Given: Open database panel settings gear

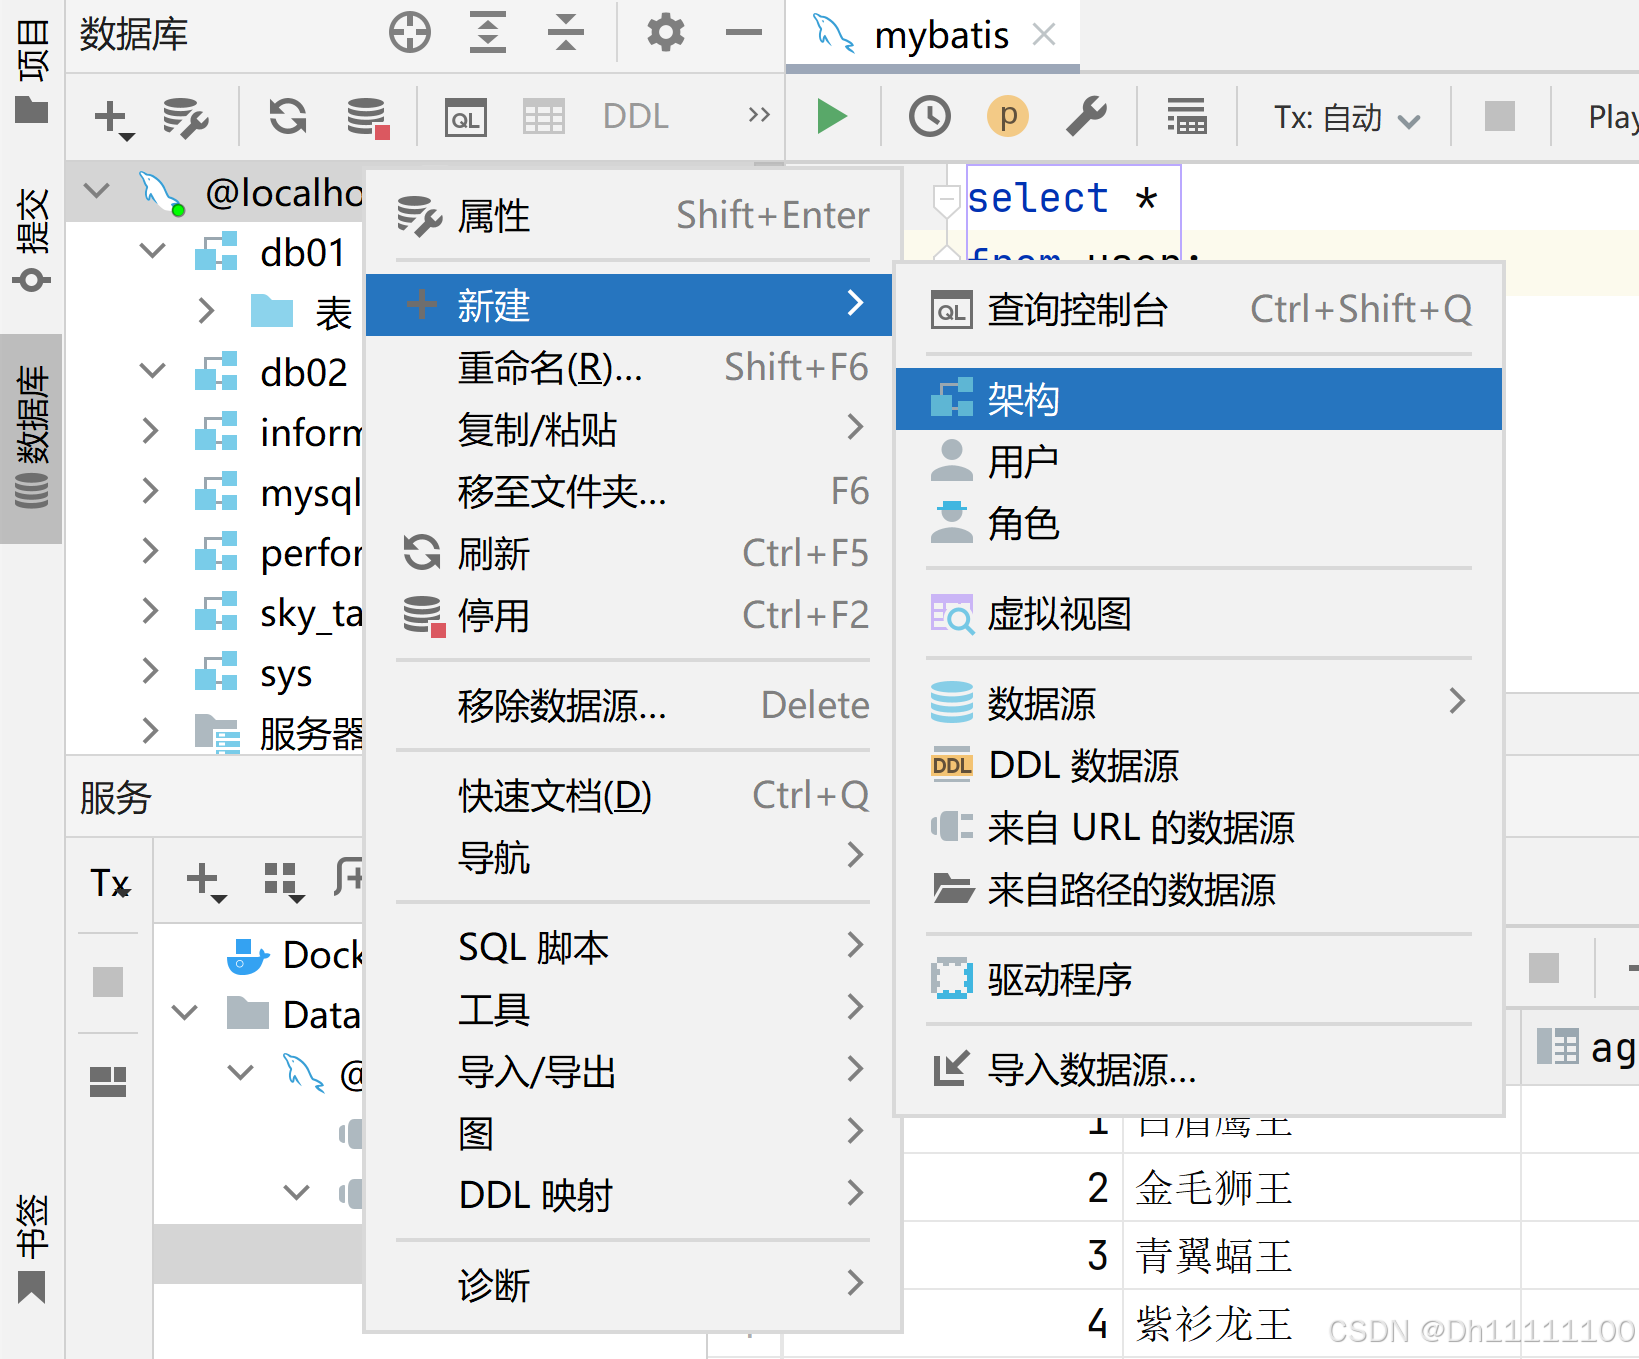Looking at the screenshot, I should click(666, 33).
